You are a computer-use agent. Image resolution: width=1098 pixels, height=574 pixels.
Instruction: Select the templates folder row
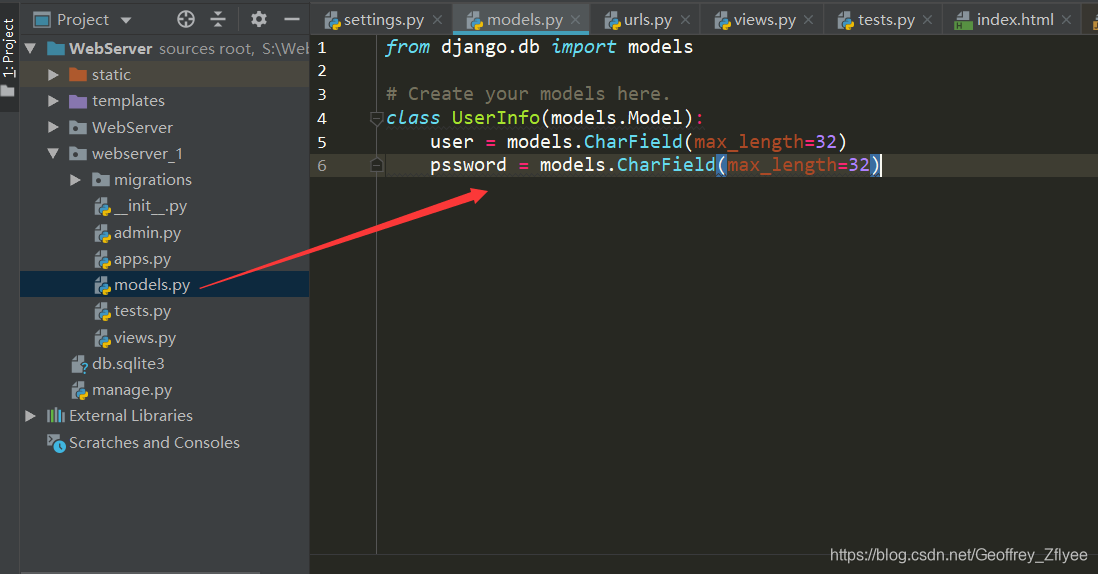[165, 101]
